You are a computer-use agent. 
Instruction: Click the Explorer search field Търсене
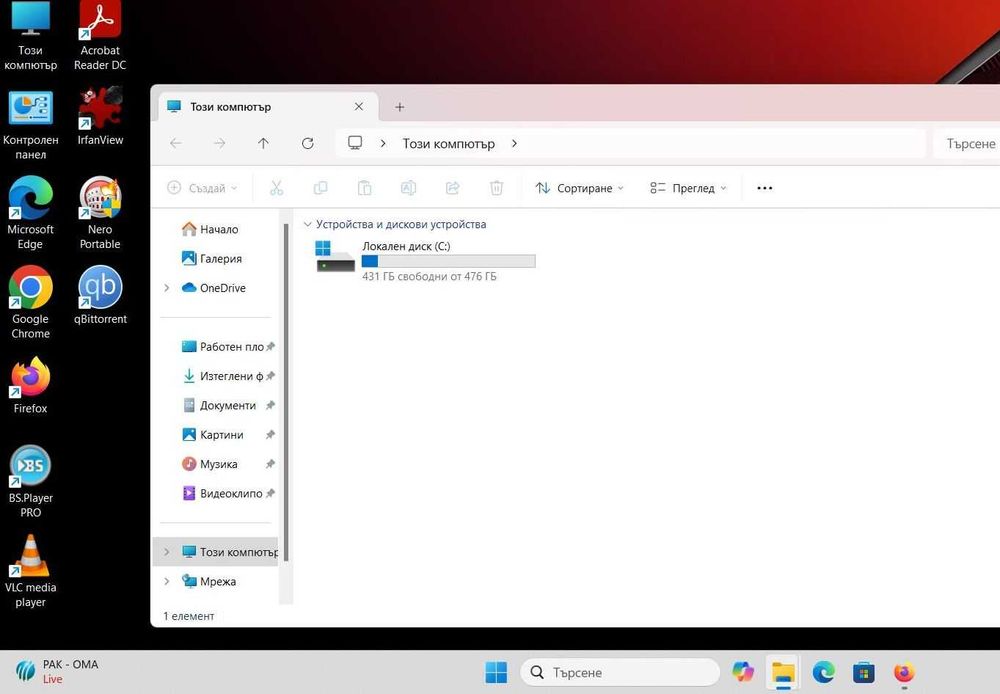(x=967, y=144)
